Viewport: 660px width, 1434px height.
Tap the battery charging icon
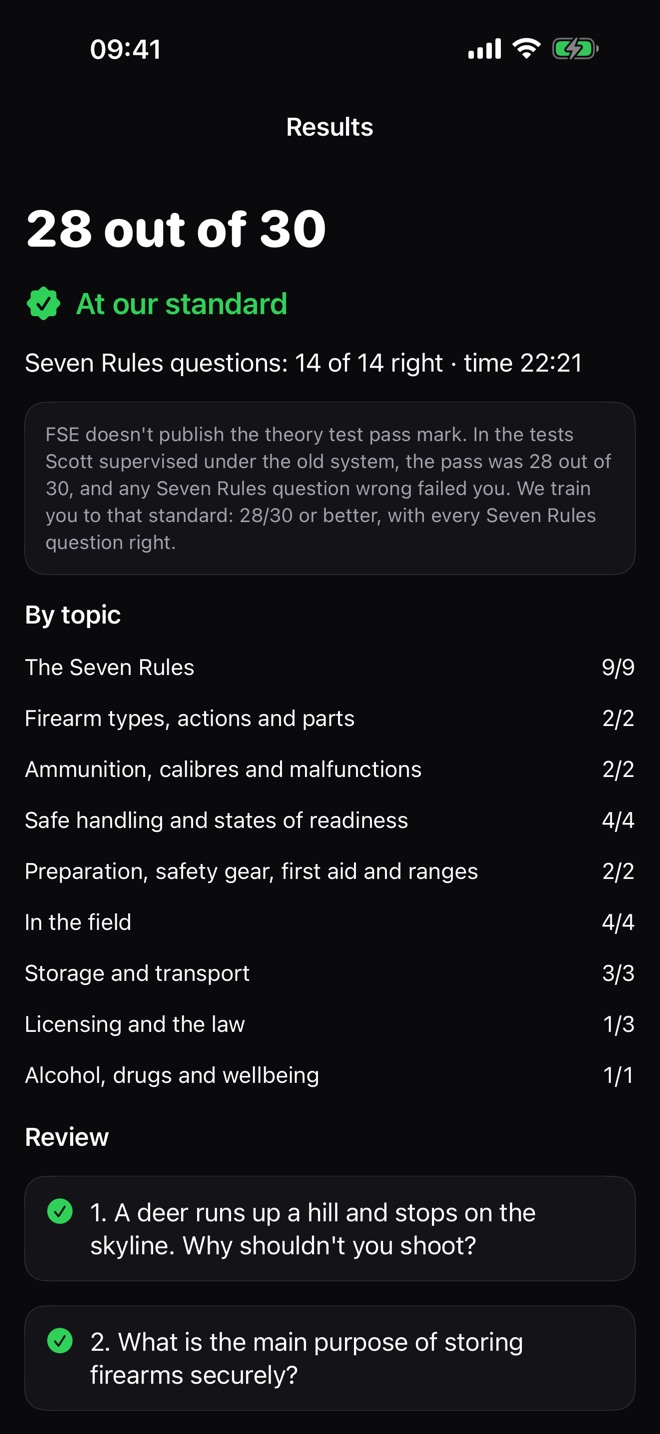tap(575, 48)
